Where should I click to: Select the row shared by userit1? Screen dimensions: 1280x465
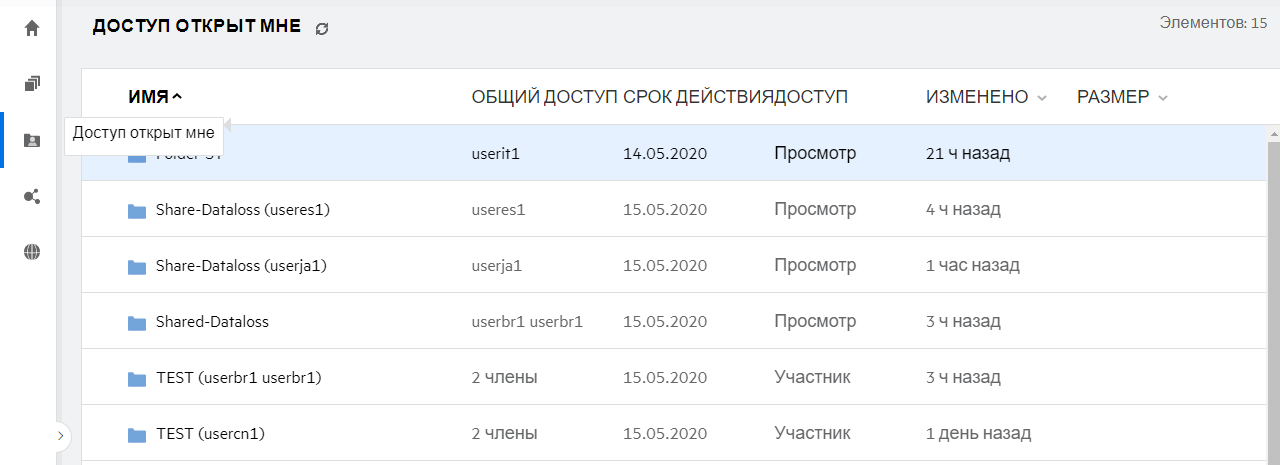(x=496, y=154)
